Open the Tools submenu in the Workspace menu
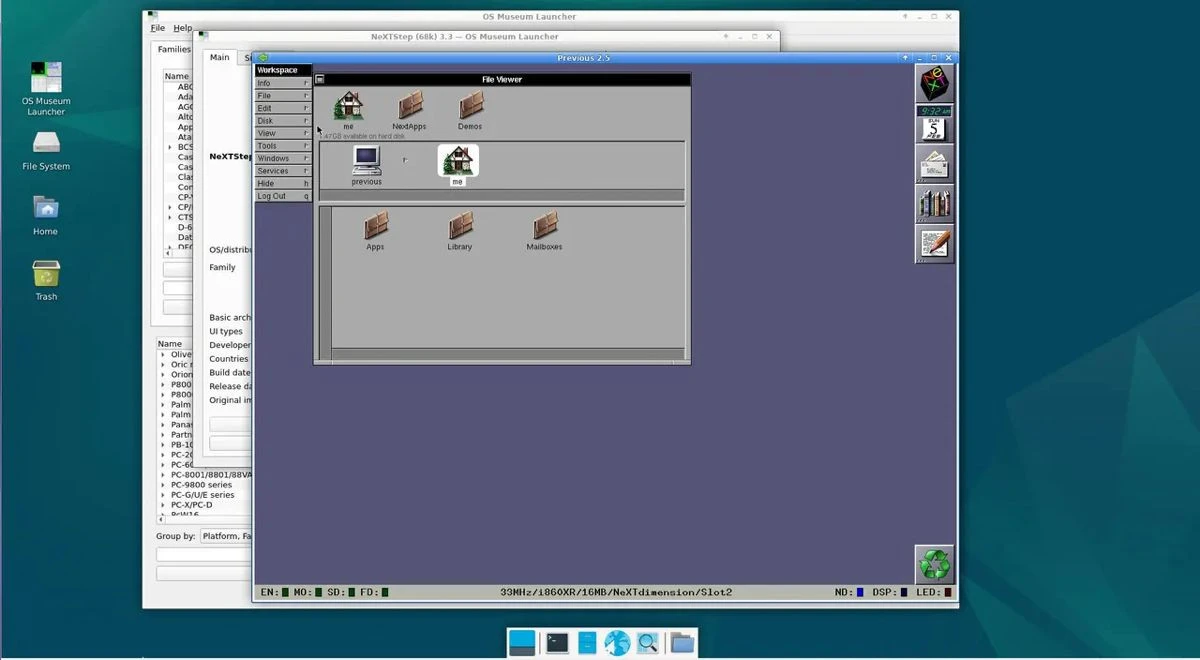The height and width of the screenshot is (660, 1200). coord(283,146)
